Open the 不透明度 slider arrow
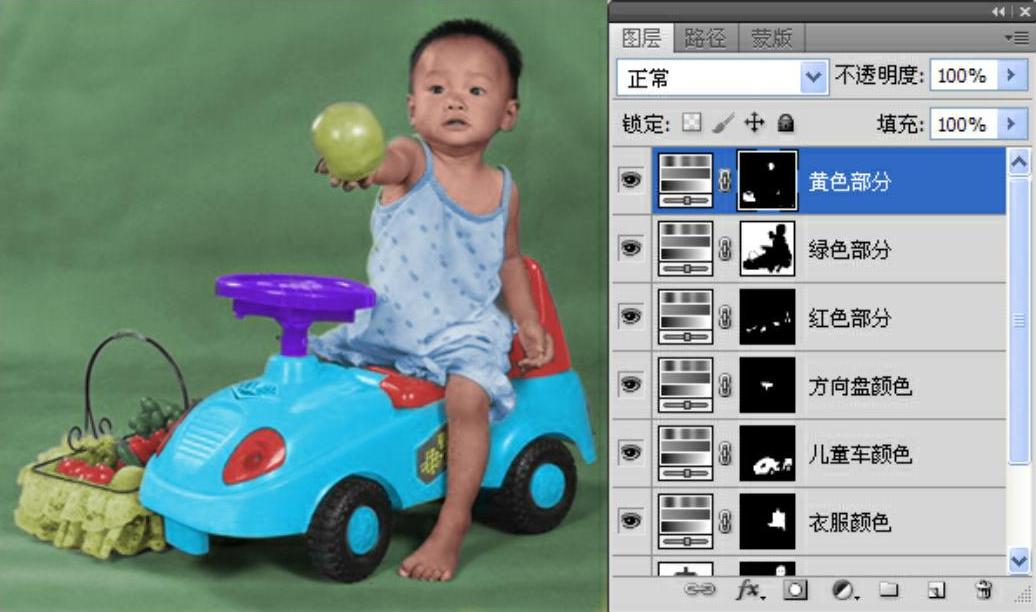Image resolution: width=1036 pixels, height=612 pixels. 1011,75
